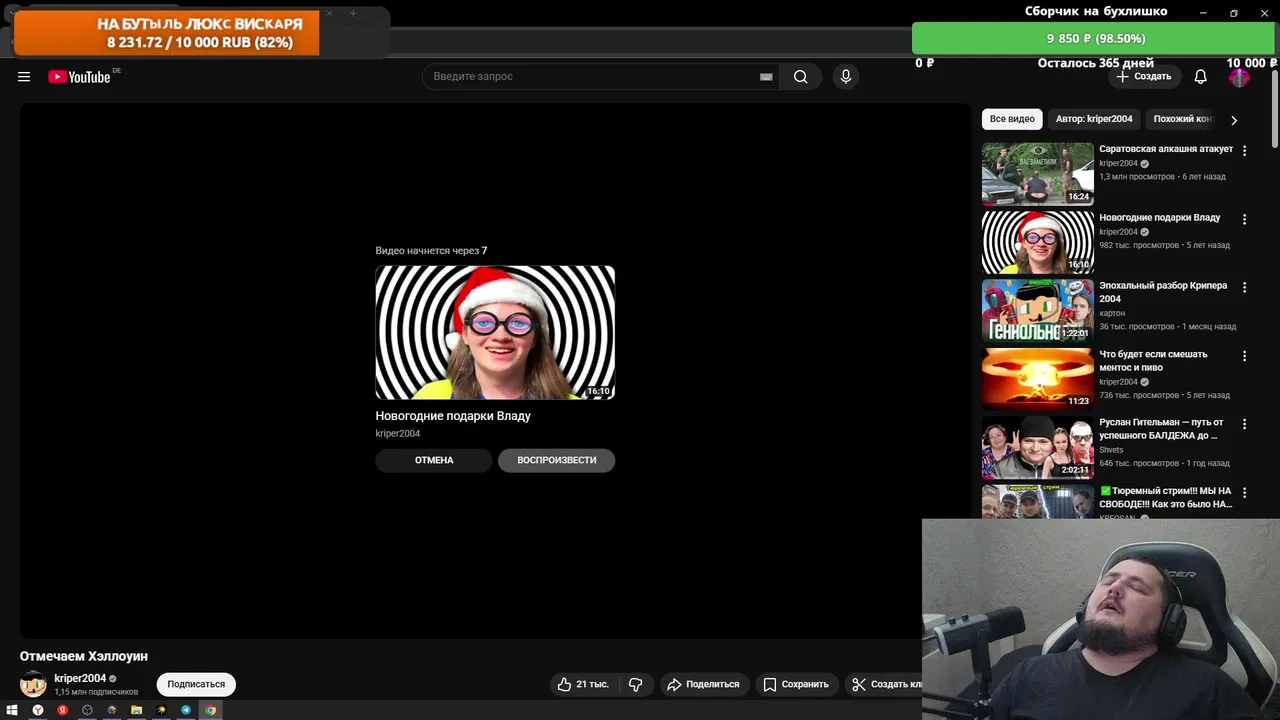Open Google Chrome from taskbar
The width and height of the screenshot is (1280, 720).
211,710
